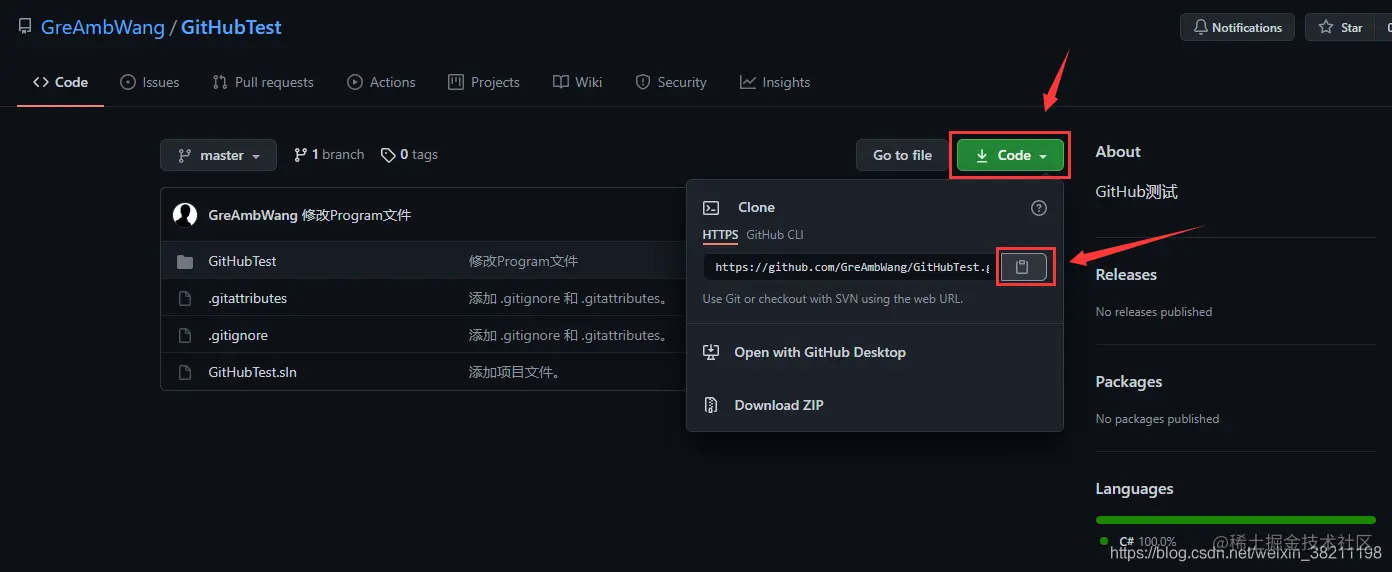The width and height of the screenshot is (1392, 572).
Task: Toggle the green Code dropdown button
Action: tap(1010, 155)
